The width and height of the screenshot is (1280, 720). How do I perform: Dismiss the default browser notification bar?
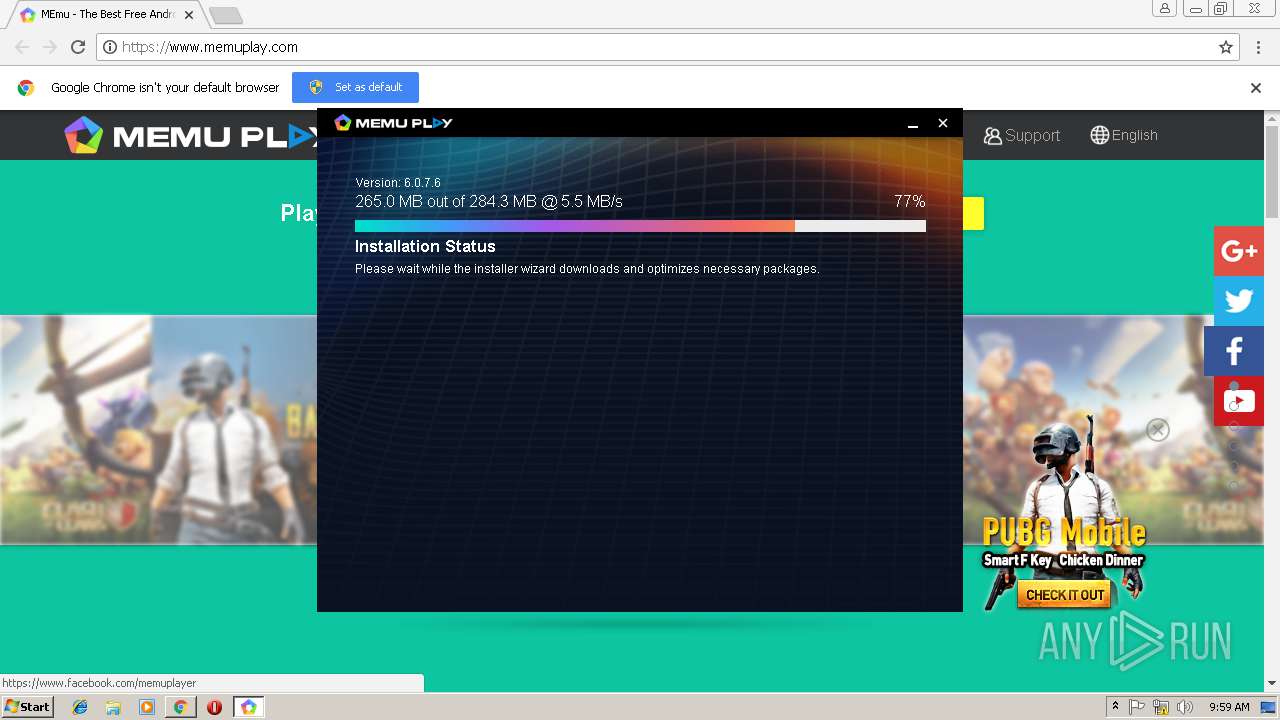1256,88
